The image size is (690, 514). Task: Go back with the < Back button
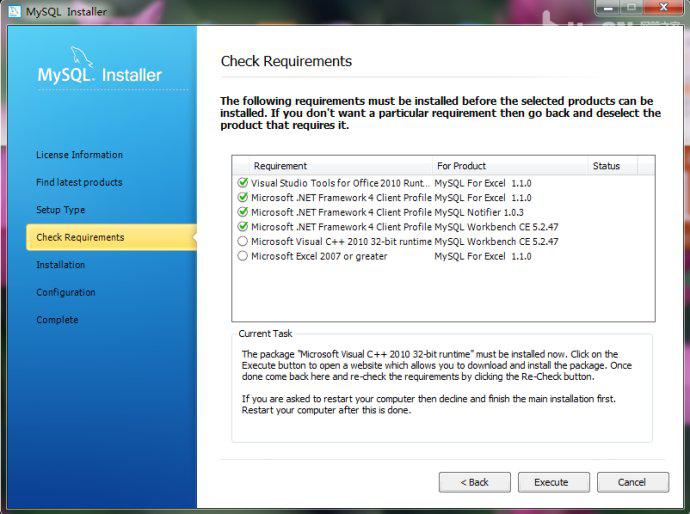[x=474, y=482]
